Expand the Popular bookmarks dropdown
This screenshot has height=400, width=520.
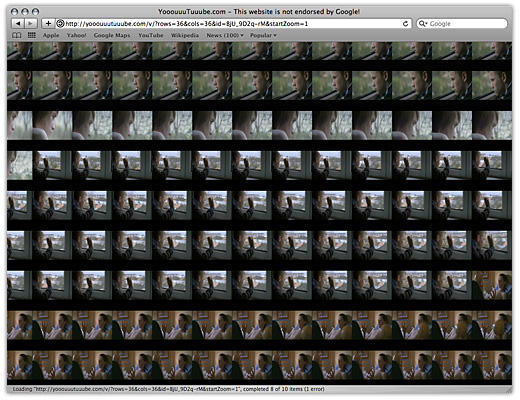click(x=263, y=35)
